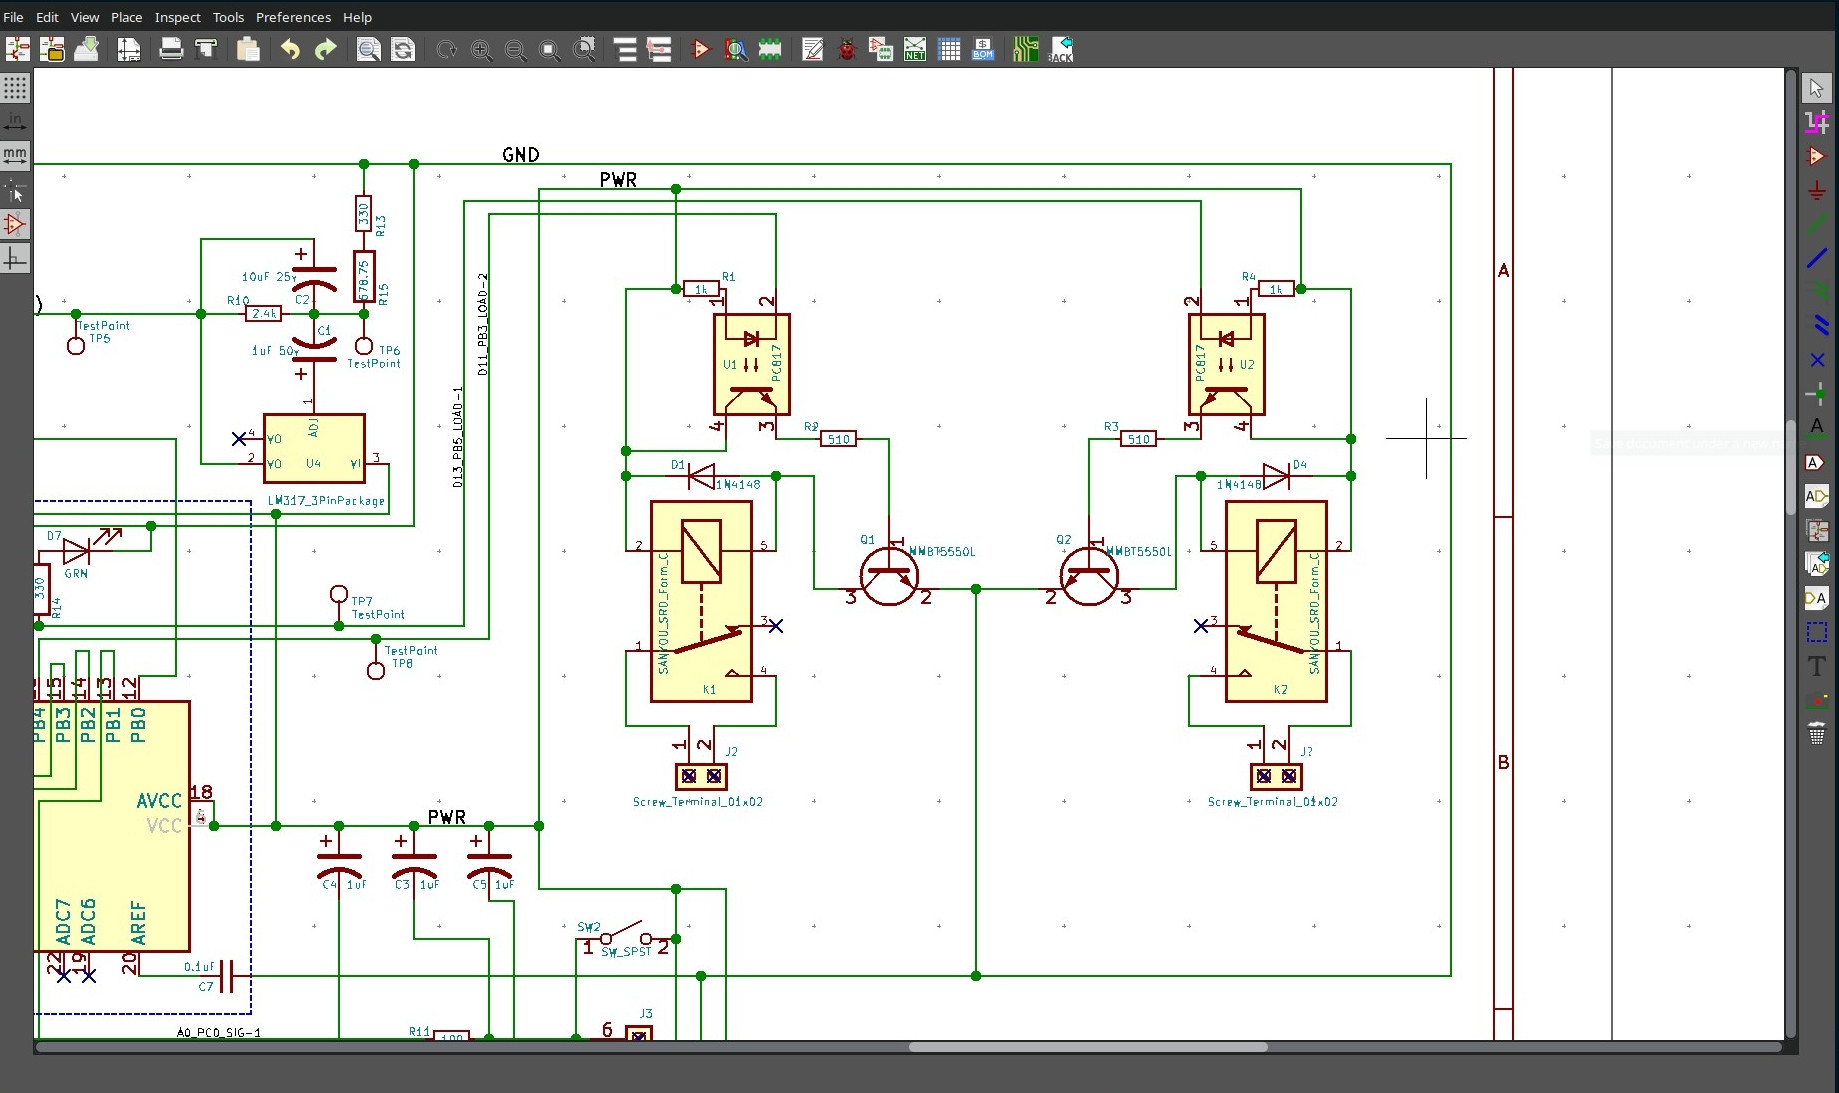Image resolution: width=1839 pixels, height=1093 pixels.
Task: Select the Place bus tool
Action: 1817,258
